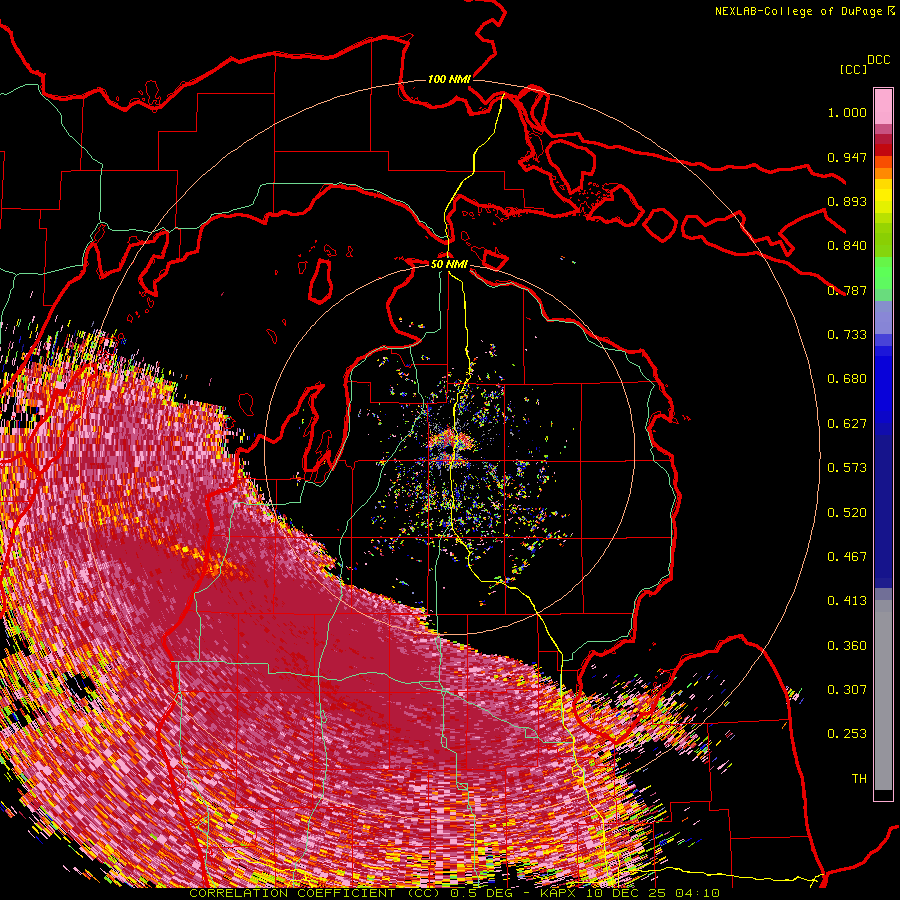Select the 1.000 scale value

click(847, 112)
